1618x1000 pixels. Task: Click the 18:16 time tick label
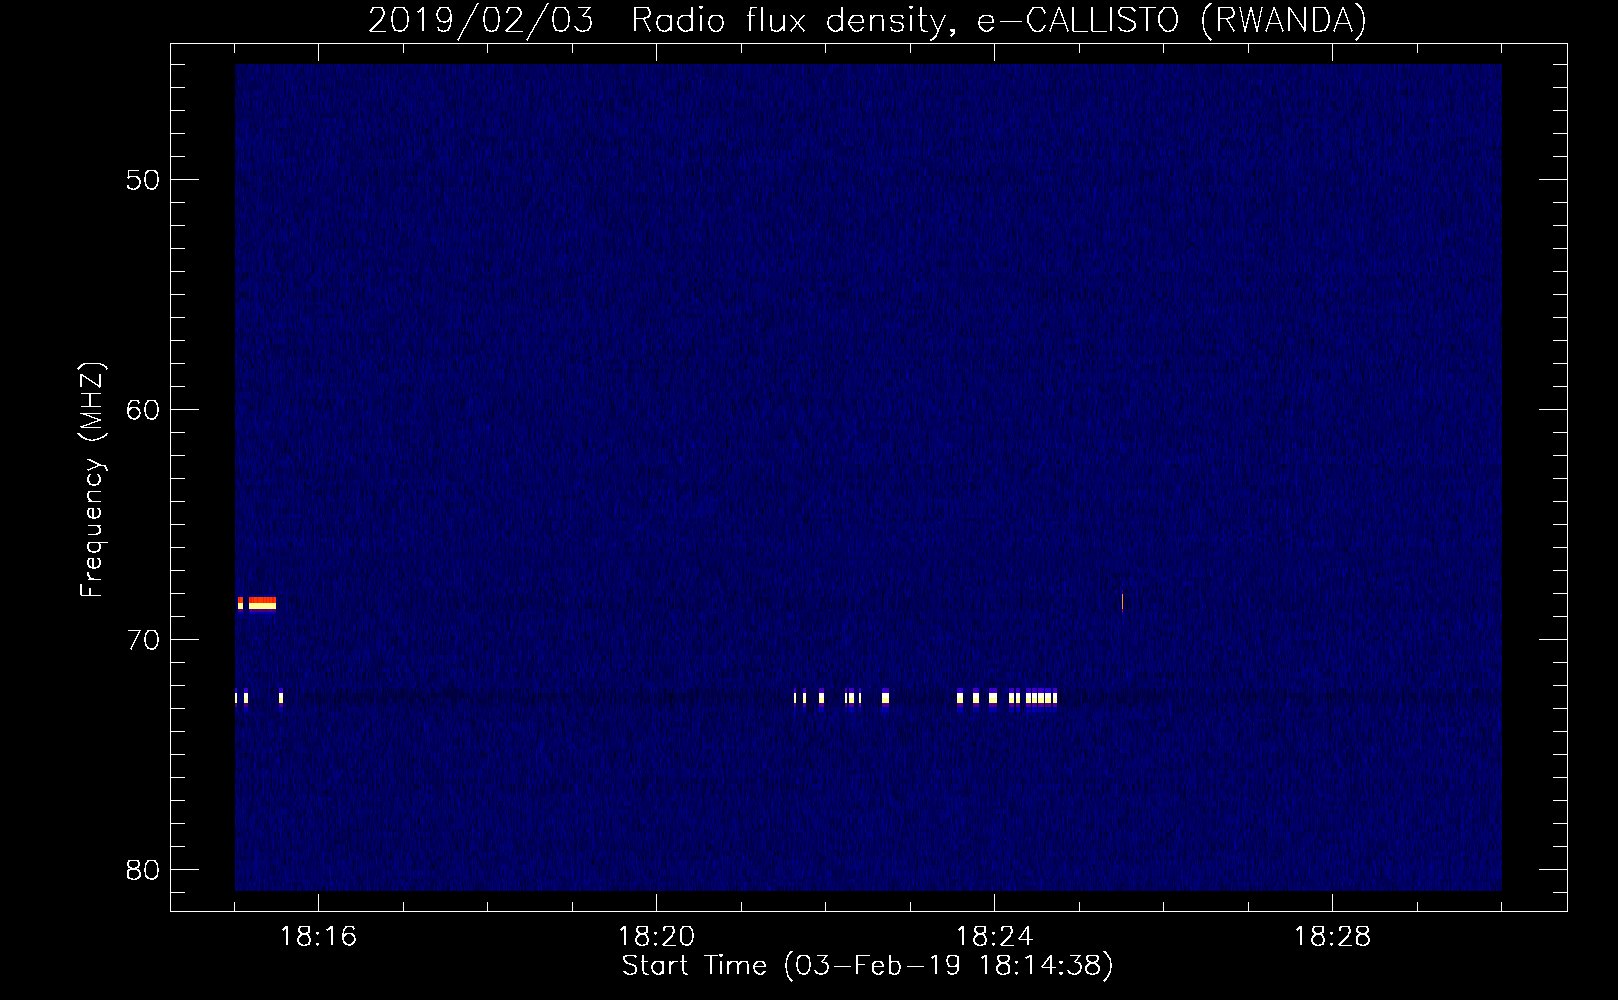(x=317, y=937)
